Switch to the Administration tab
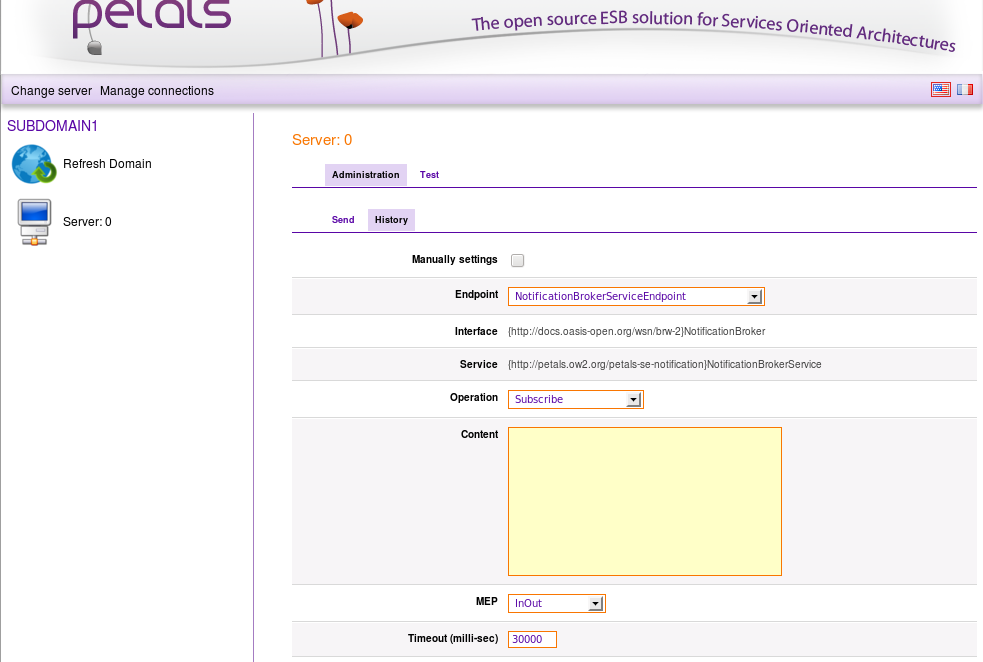Screen dimensions: 983x662 coord(365,175)
